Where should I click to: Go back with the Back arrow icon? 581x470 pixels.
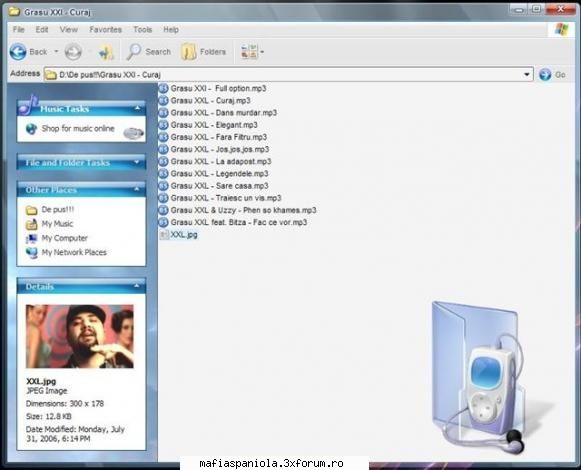18,52
